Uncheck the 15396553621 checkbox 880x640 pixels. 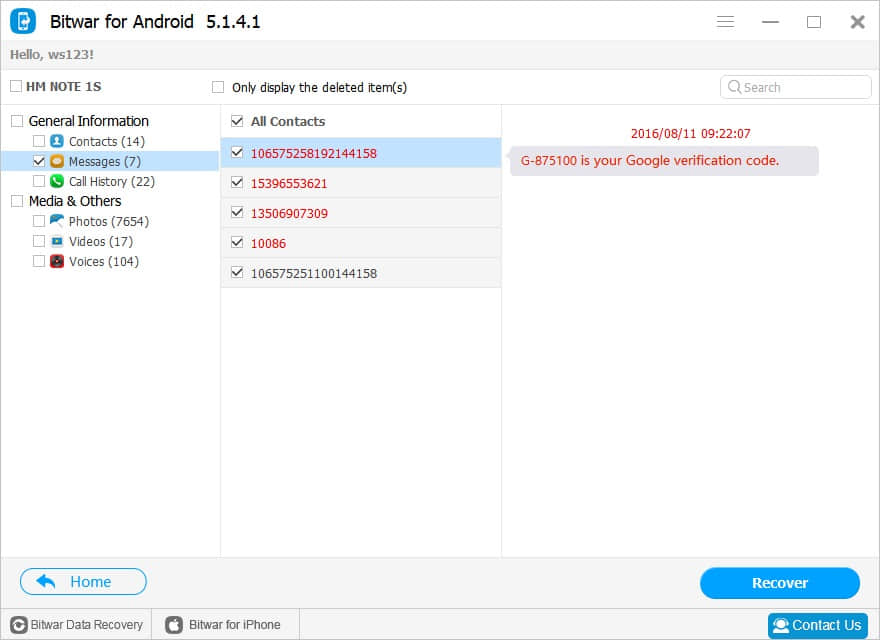point(237,182)
